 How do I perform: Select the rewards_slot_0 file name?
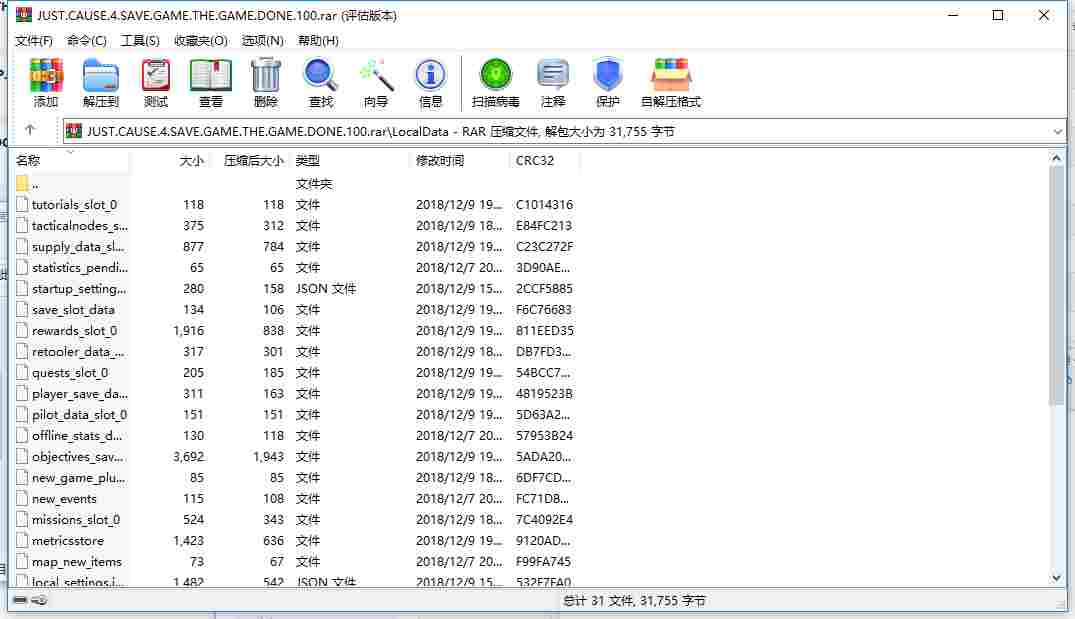[x=74, y=330]
